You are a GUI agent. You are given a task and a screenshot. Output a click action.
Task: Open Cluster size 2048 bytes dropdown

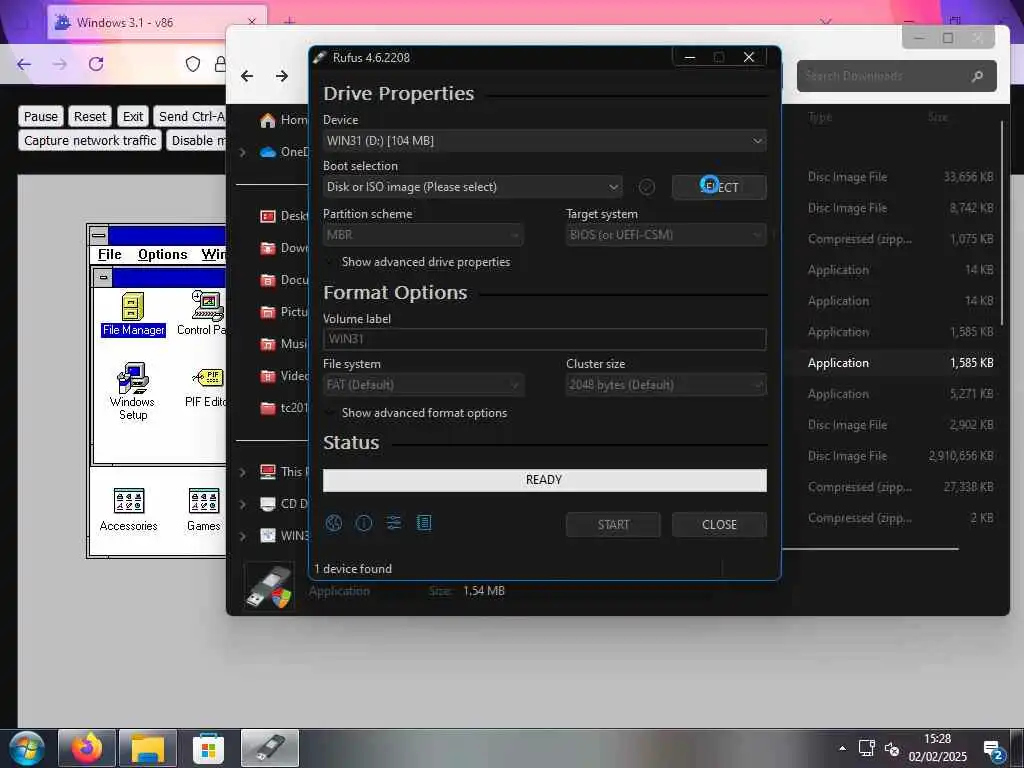click(666, 385)
